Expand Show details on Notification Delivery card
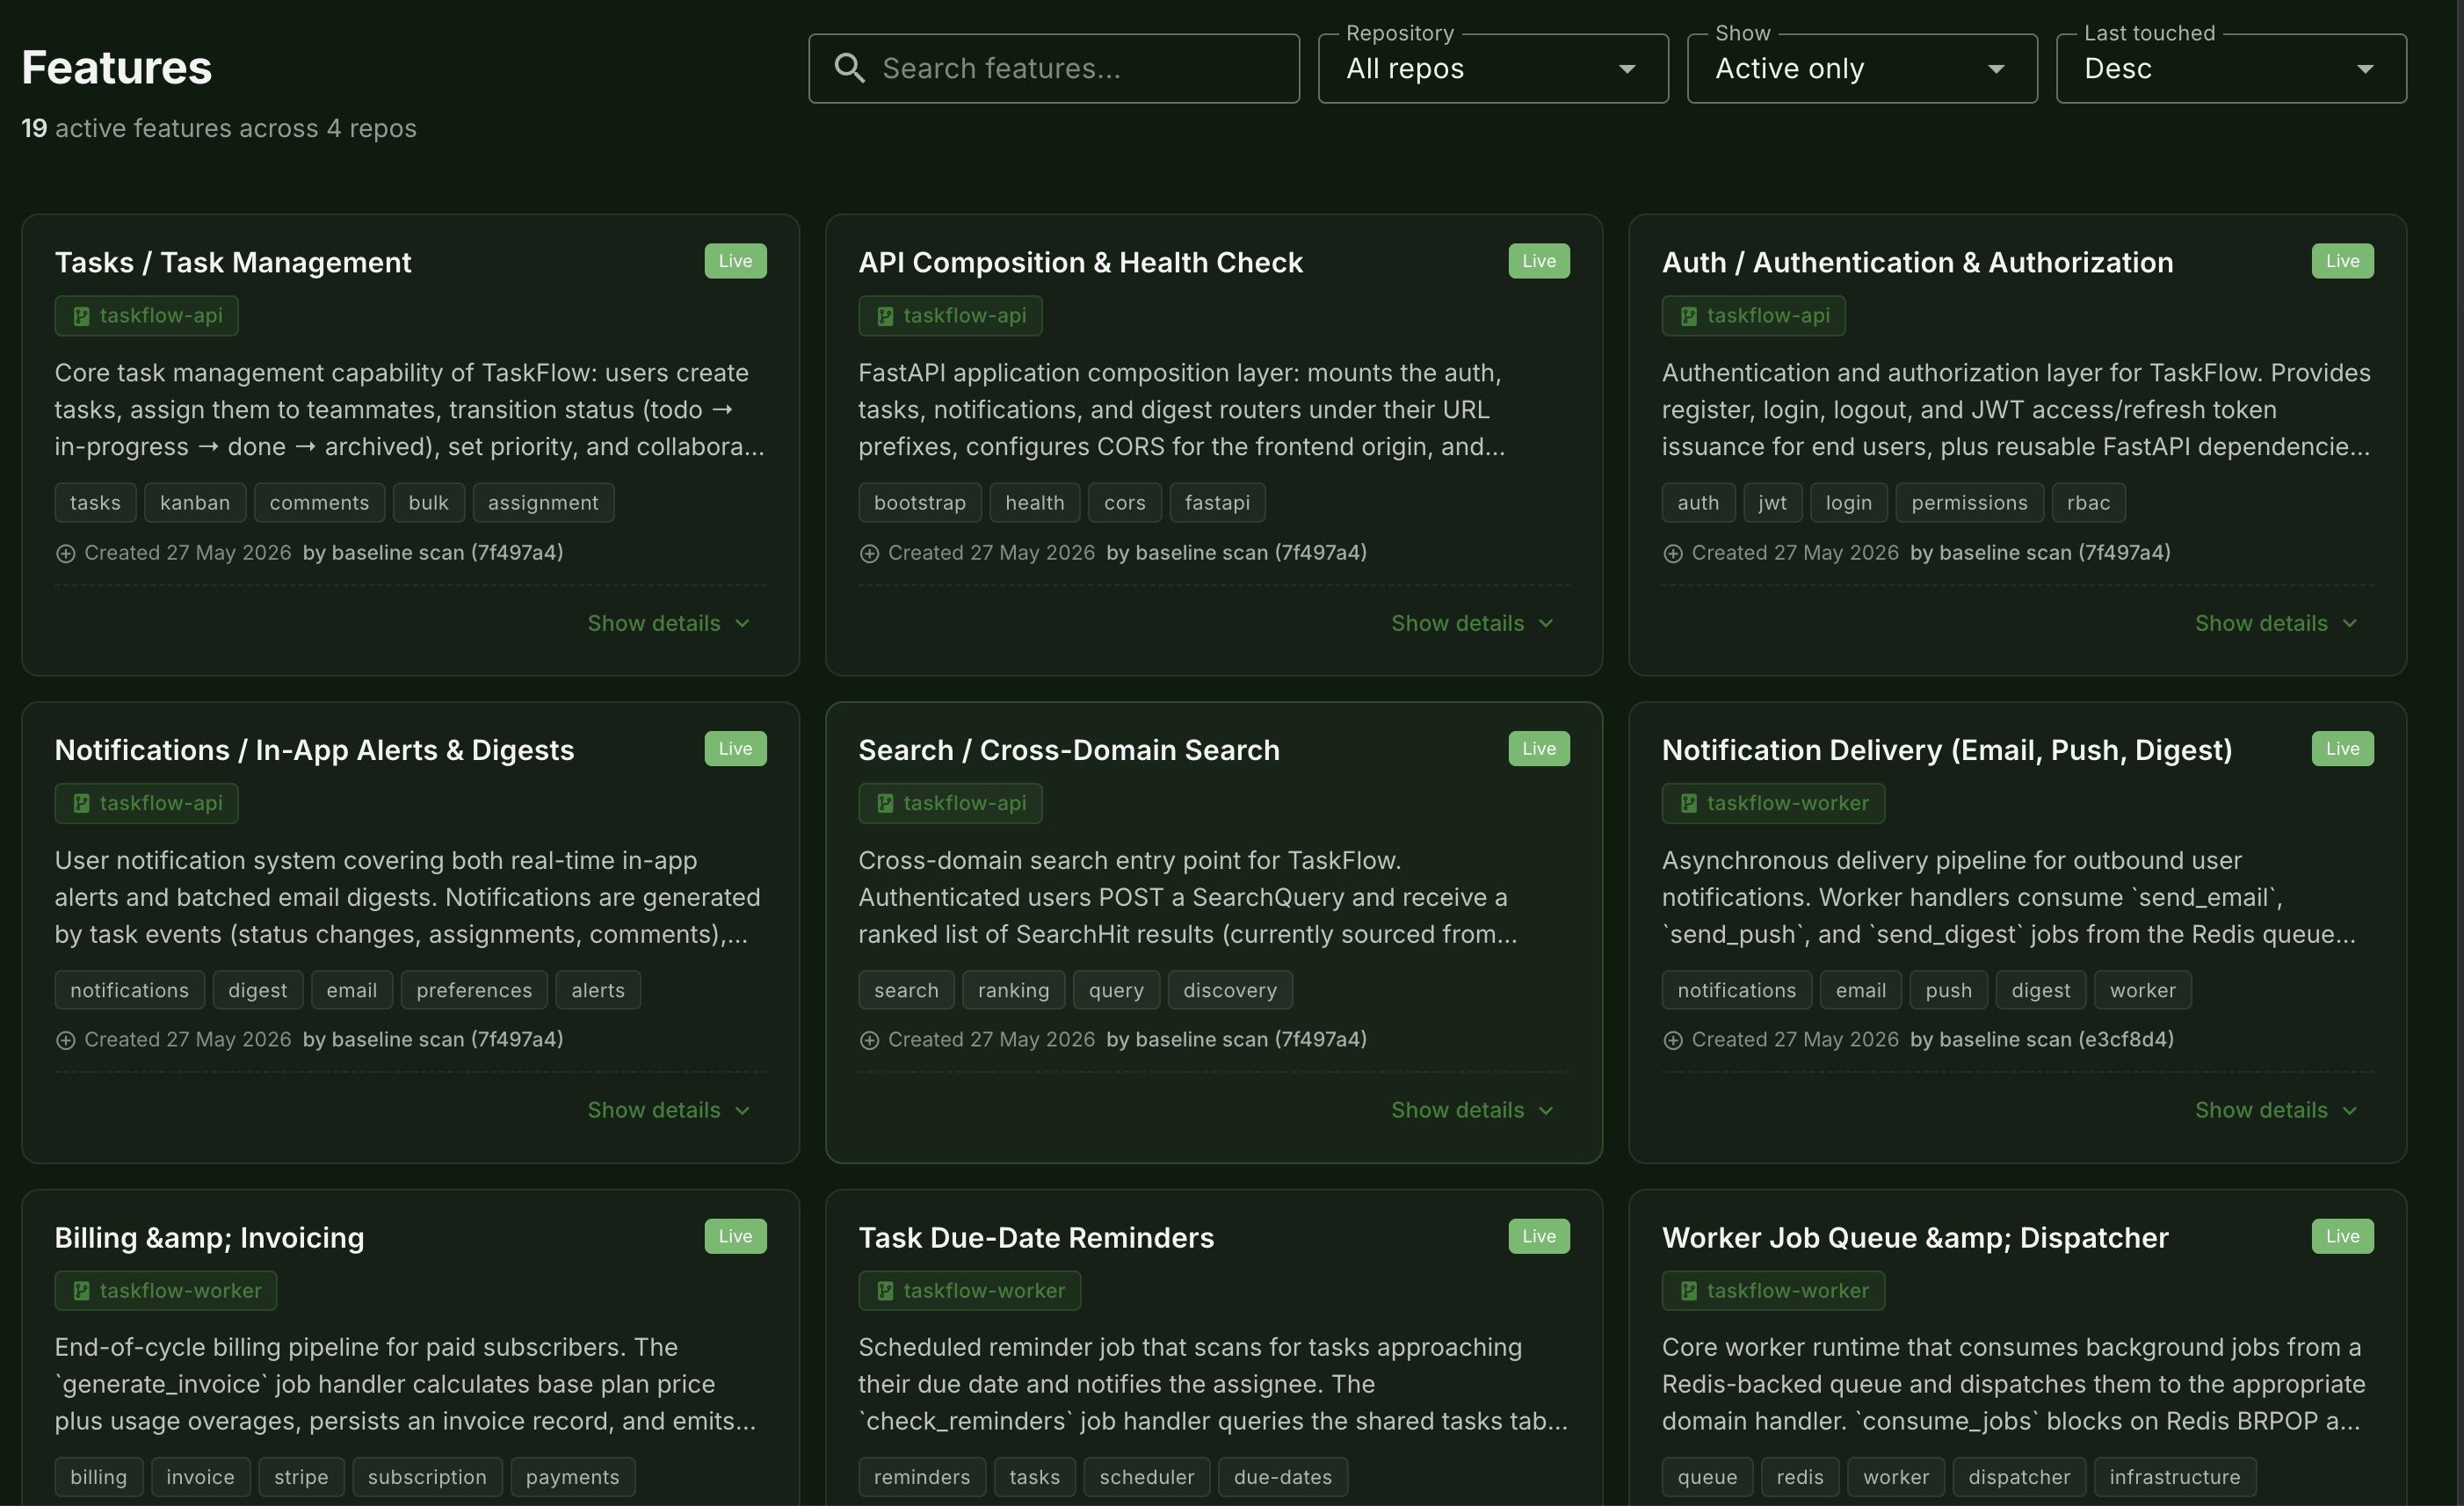This screenshot has width=2464, height=1506. coord(2277,1110)
